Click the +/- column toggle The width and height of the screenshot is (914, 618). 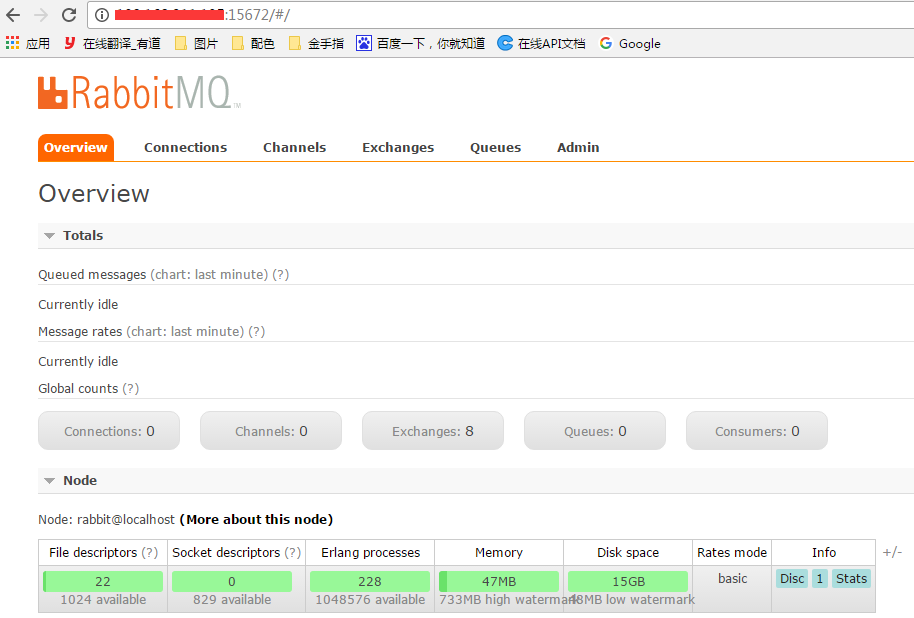coord(892,552)
